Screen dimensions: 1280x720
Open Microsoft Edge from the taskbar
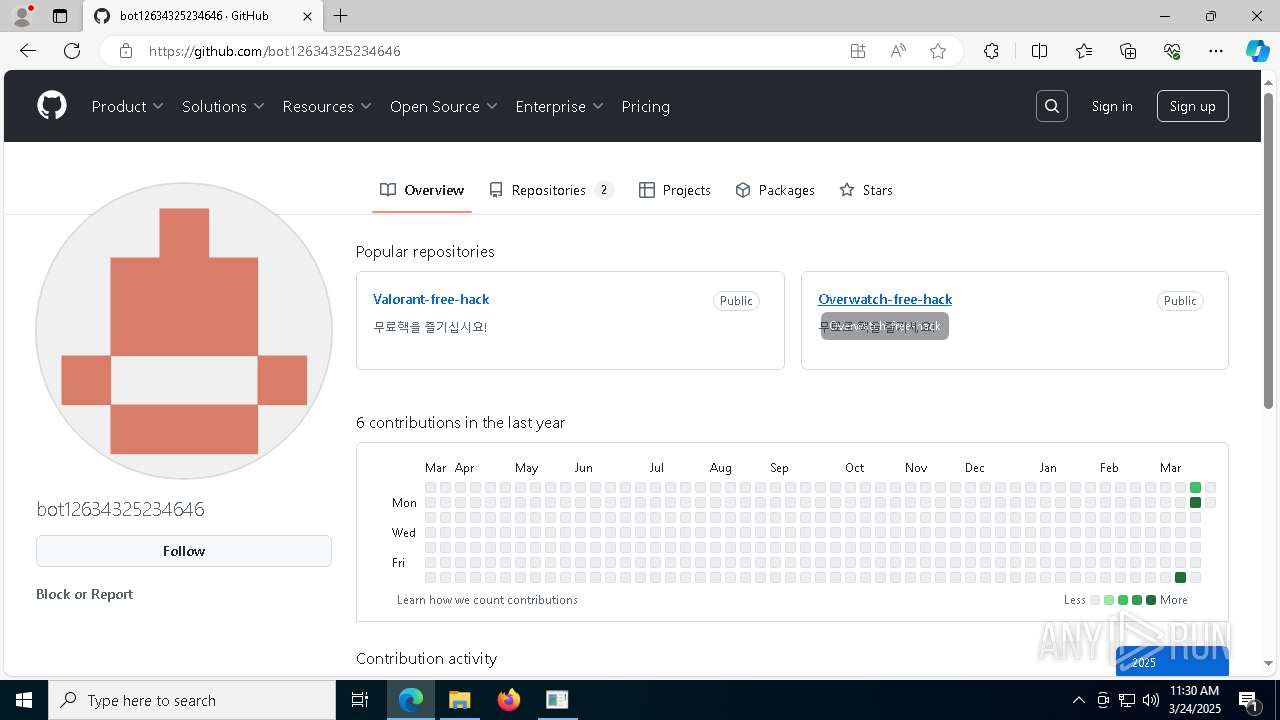click(411, 700)
